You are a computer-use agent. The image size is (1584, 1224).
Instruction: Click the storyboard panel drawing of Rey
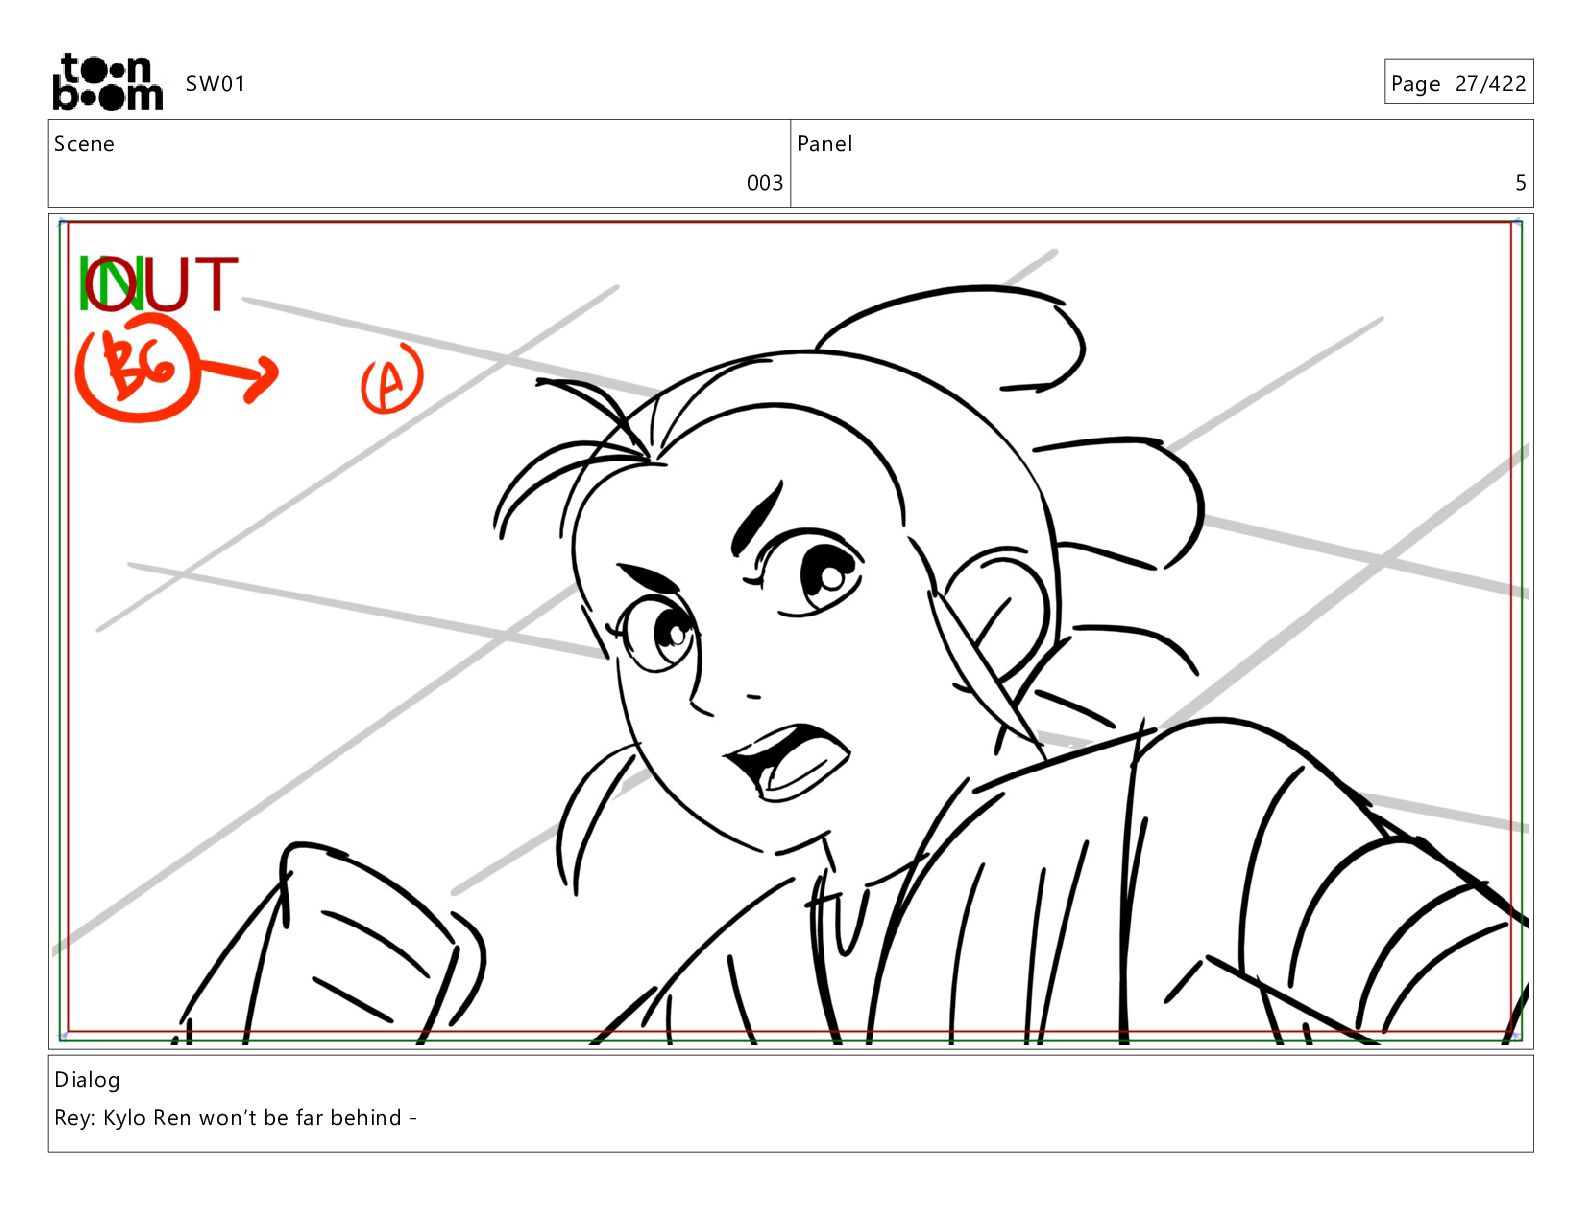(790, 631)
